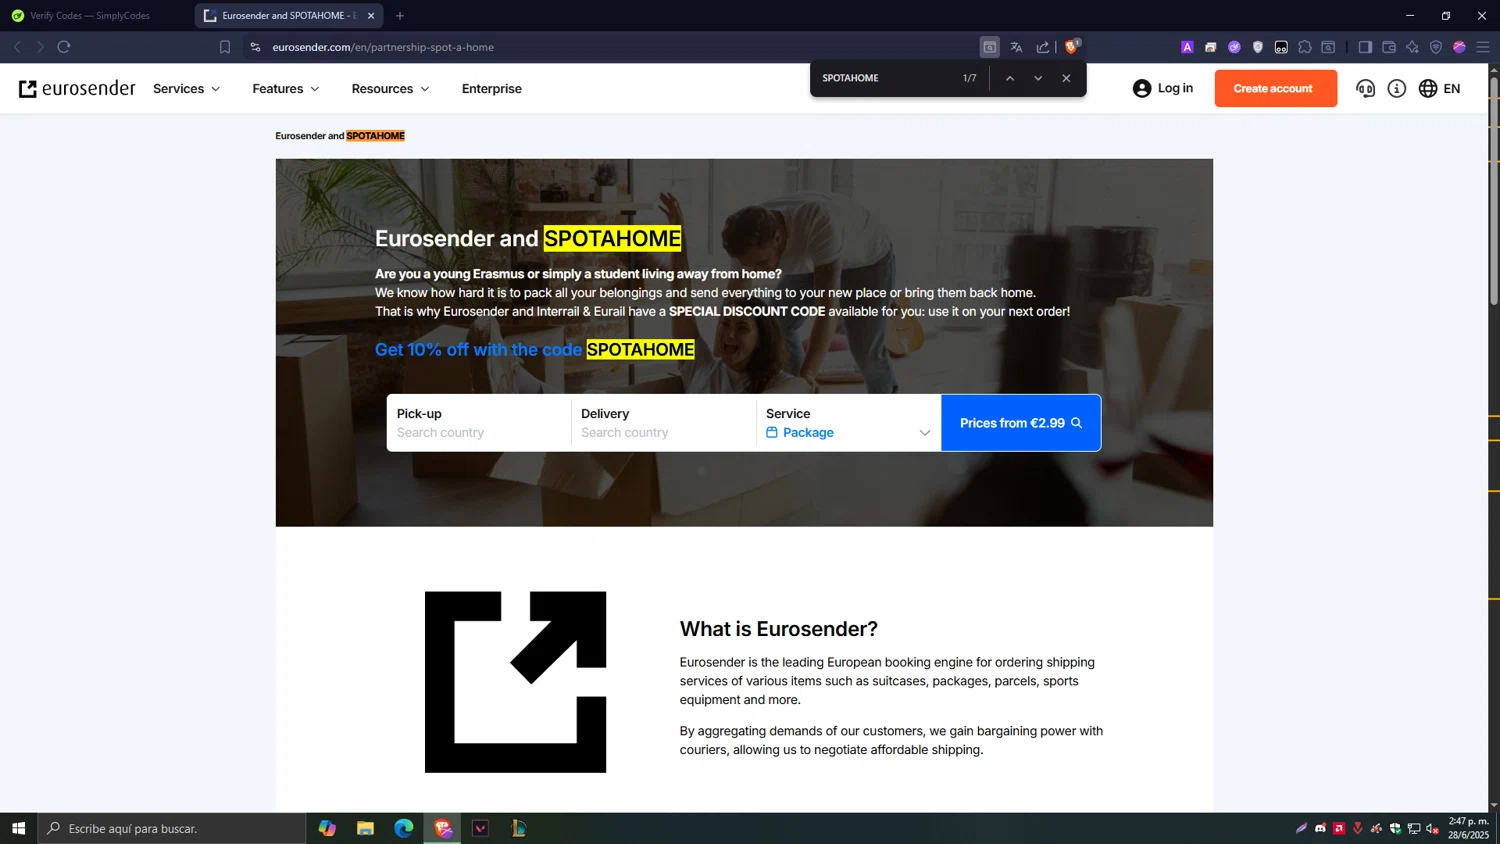The width and height of the screenshot is (1500, 844).
Task: Click the Windows taskbar search box
Action: tap(172, 828)
